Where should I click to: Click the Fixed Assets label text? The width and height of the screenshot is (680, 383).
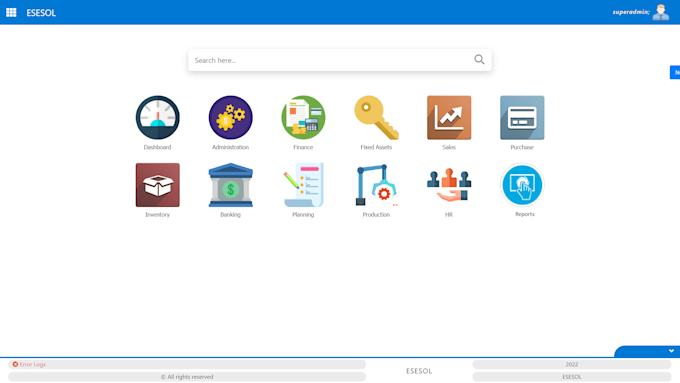tap(376, 147)
